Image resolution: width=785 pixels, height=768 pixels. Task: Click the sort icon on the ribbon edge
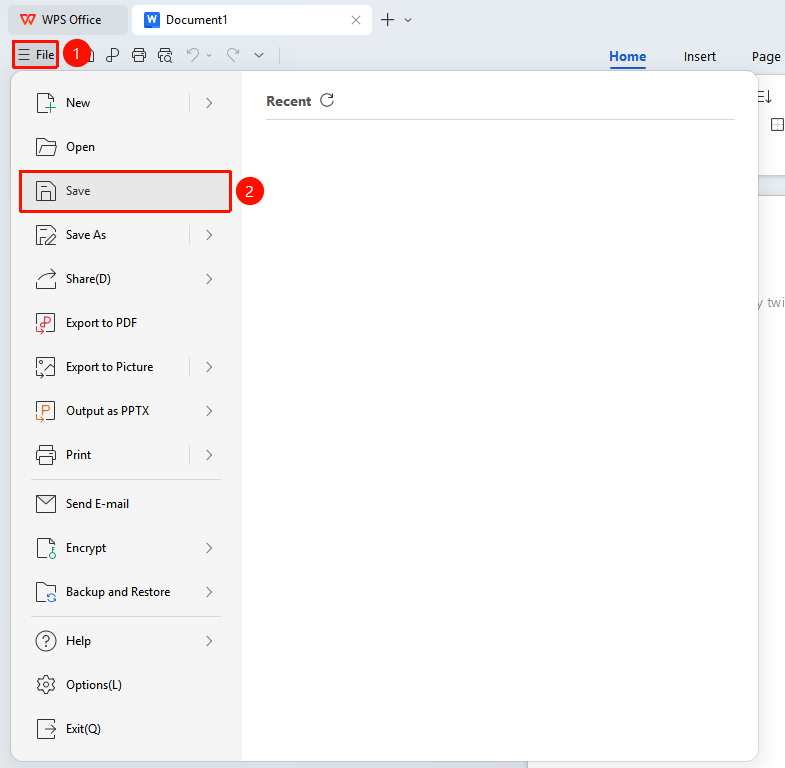coord(764,97)
